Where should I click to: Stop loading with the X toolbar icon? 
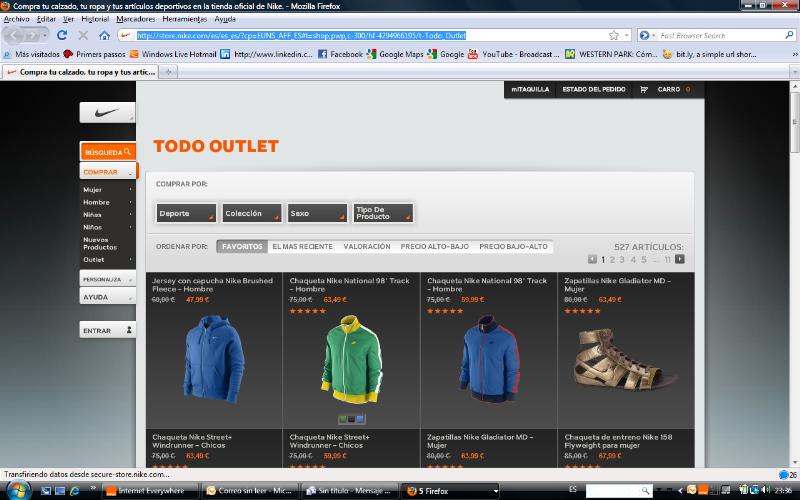point(83,35)
